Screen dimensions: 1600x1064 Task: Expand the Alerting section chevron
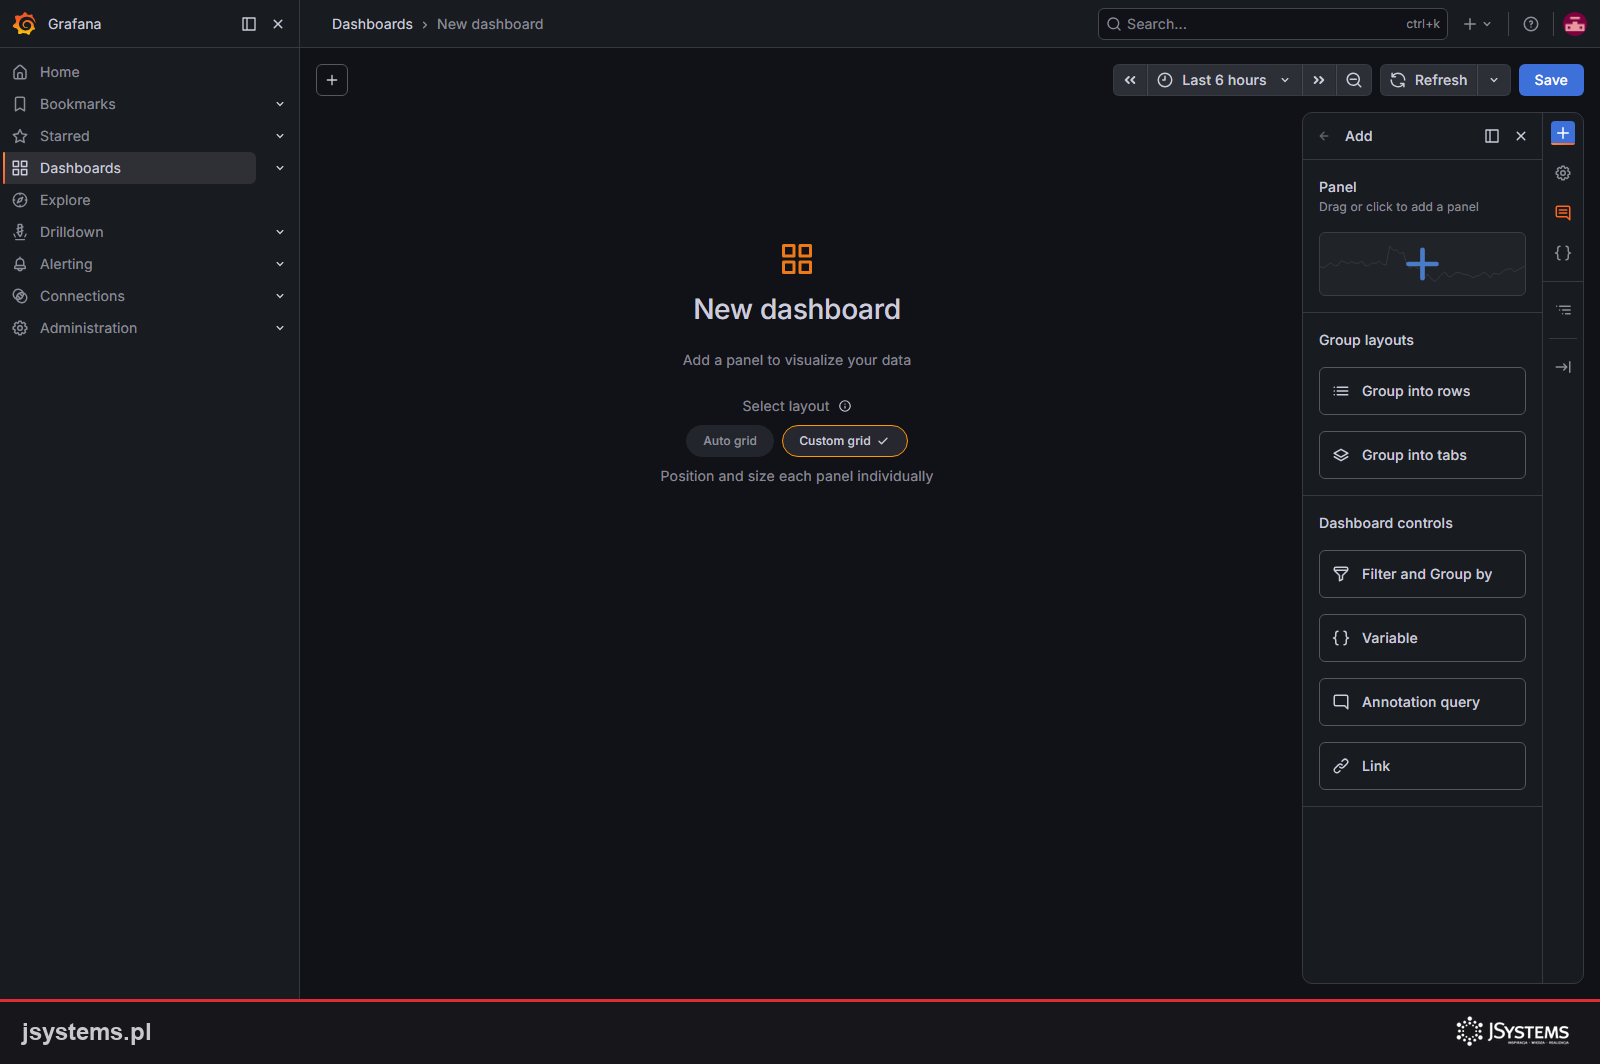click(x=280, y=264)
